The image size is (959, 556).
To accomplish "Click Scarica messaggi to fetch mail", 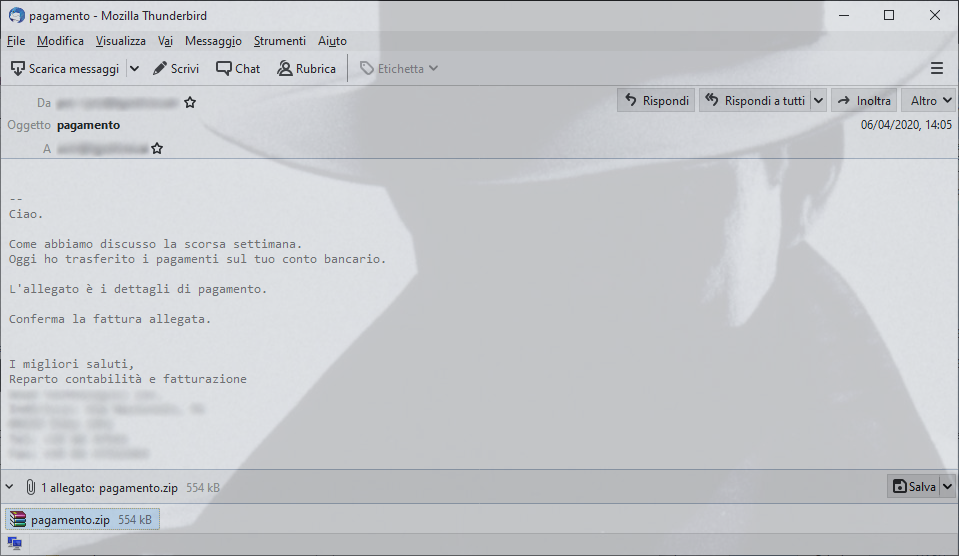I will click(65, 69).
